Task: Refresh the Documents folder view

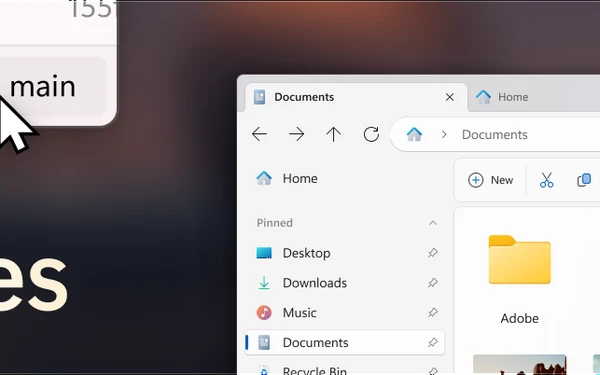Action: point(371,134)
